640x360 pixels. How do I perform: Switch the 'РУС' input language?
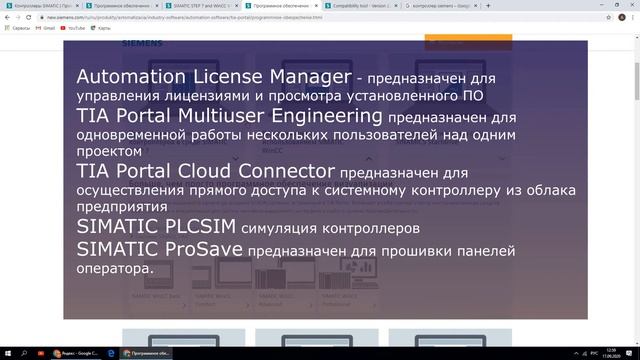pos(595,353)
